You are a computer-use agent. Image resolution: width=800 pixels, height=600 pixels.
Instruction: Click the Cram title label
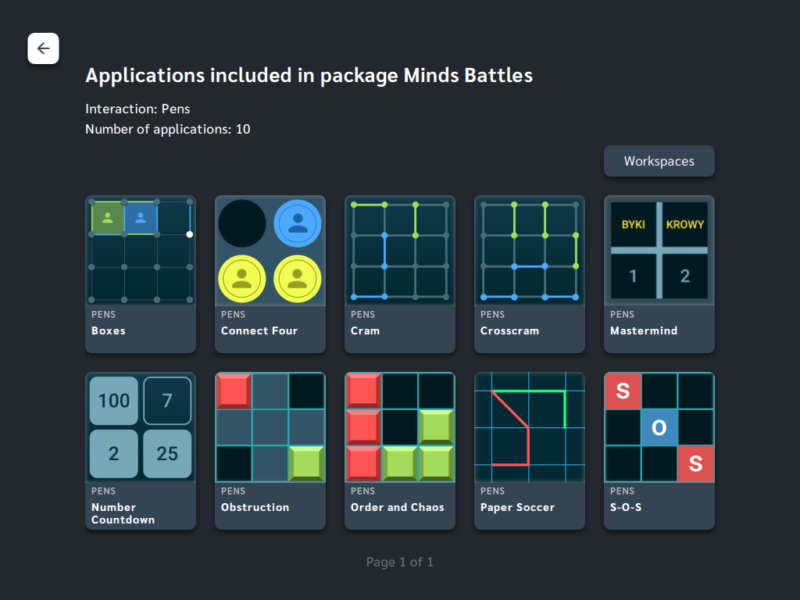coord(365,331)
